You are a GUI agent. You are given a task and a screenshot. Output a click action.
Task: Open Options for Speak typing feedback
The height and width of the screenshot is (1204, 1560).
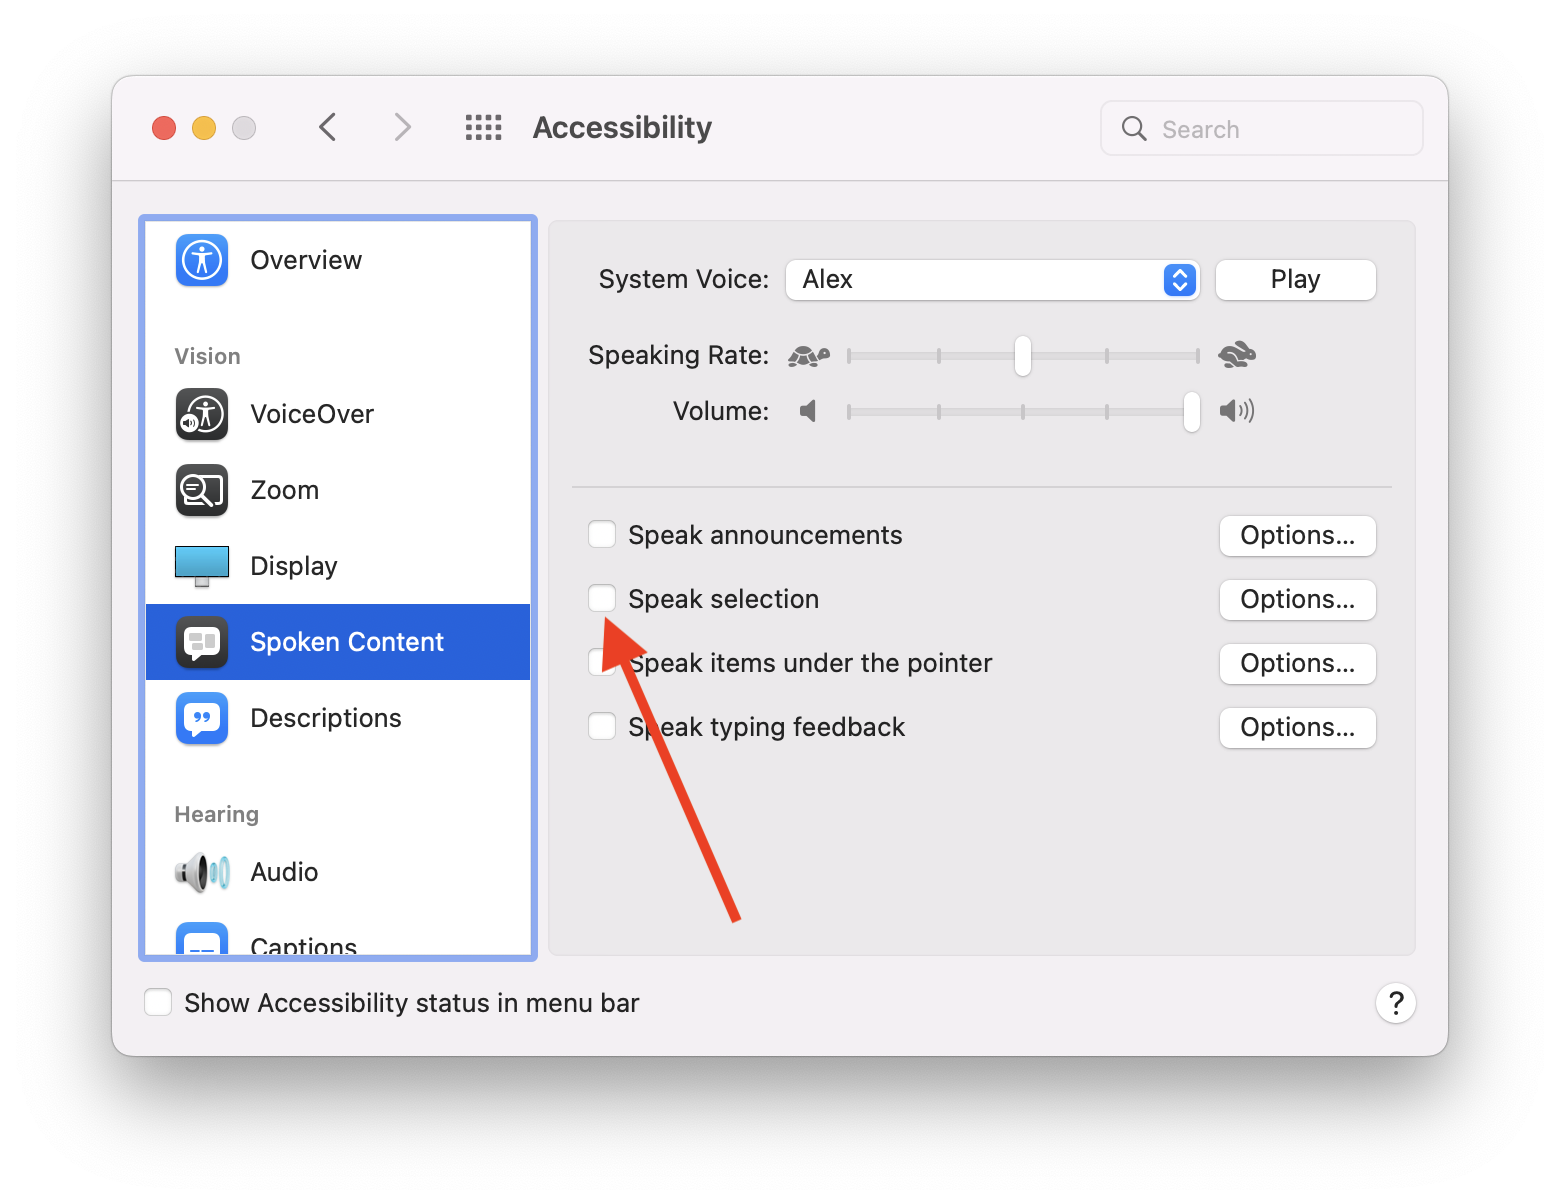point(1298,728)
